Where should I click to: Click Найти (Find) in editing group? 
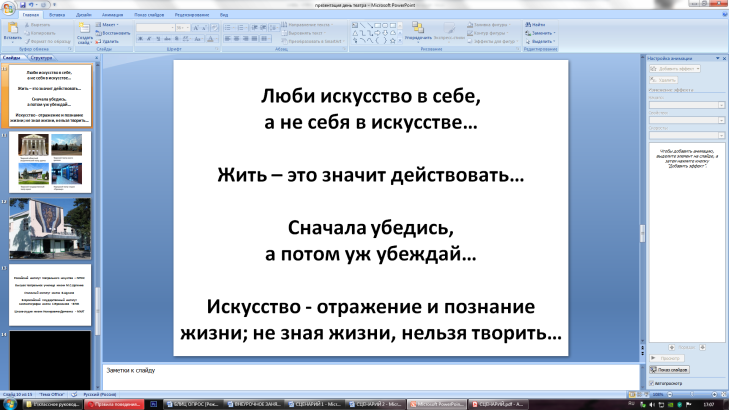tap(536, 24)
